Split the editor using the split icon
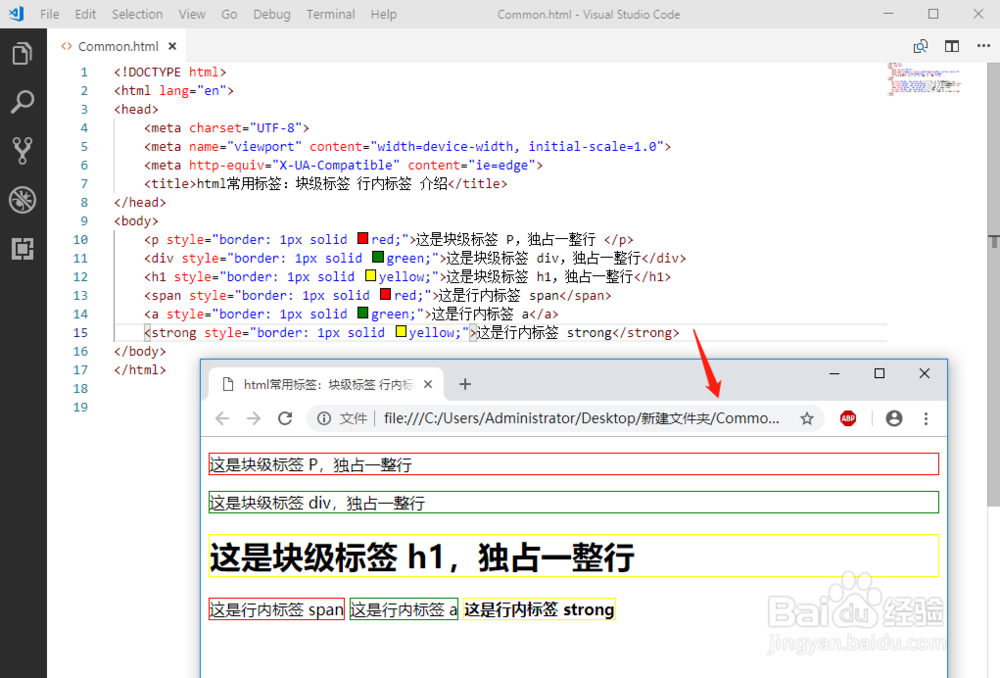 pos(951,45)
